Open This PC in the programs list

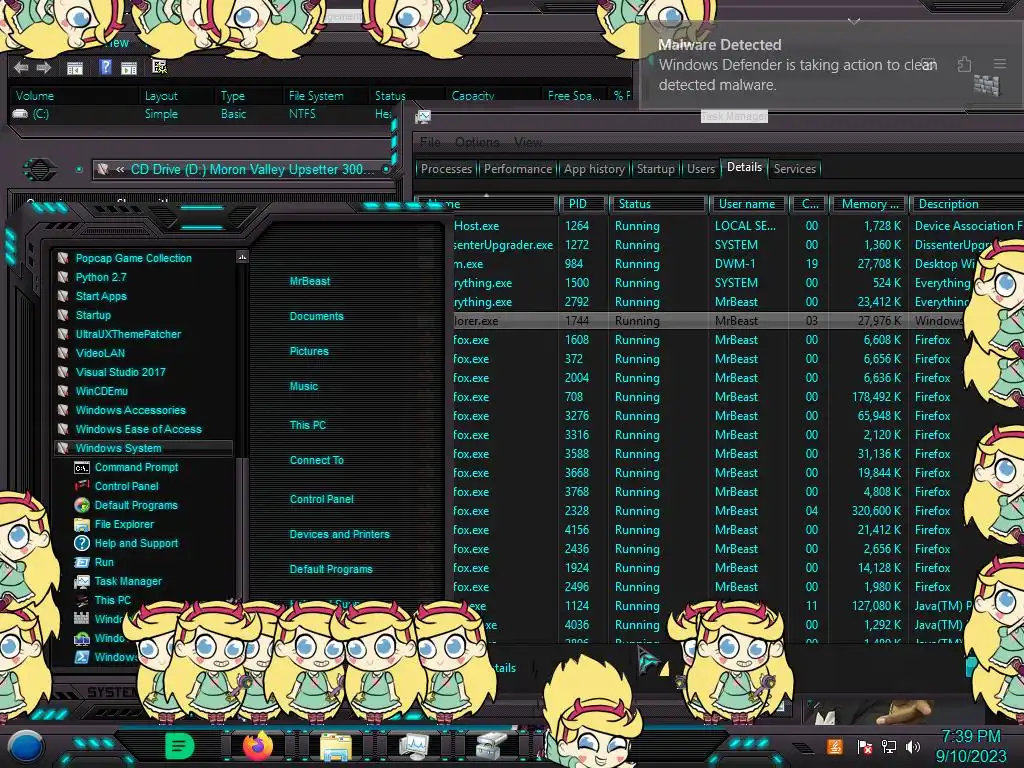click(x=112, y=600)
